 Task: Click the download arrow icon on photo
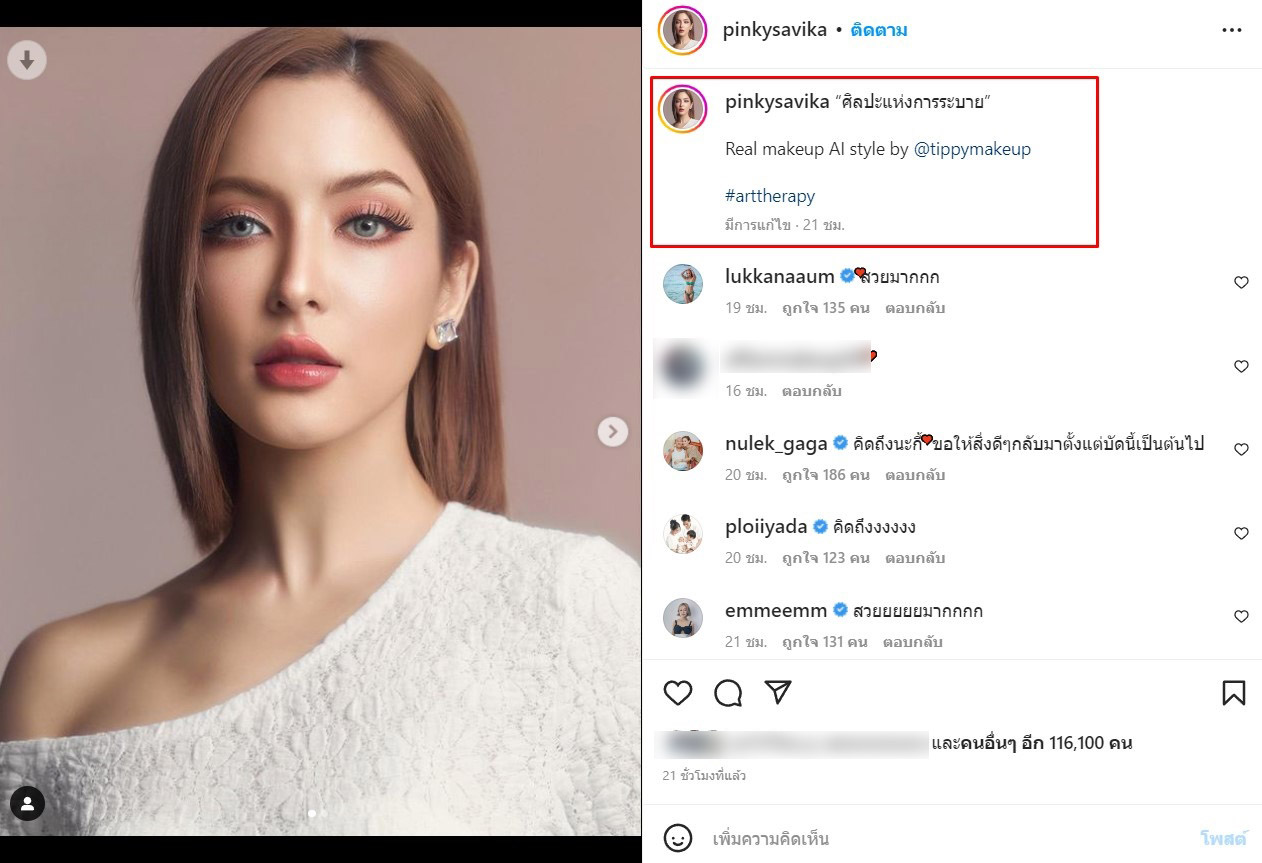(27, 61)
